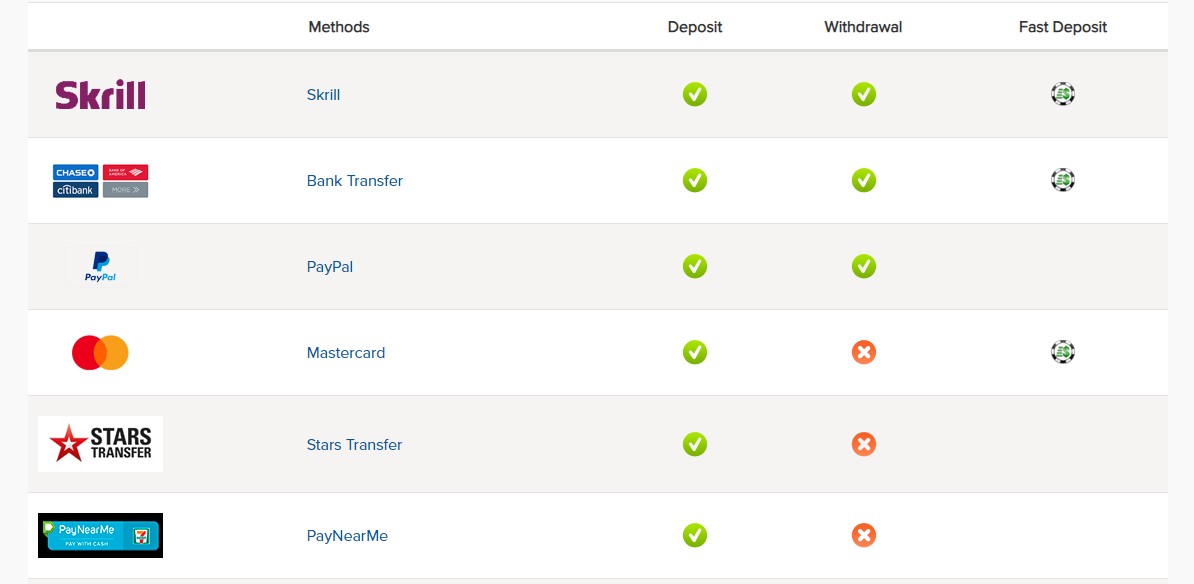Open the Skrill method link
The width and height of the screenshot is (1194, 584).
click(x=324, y=95)
